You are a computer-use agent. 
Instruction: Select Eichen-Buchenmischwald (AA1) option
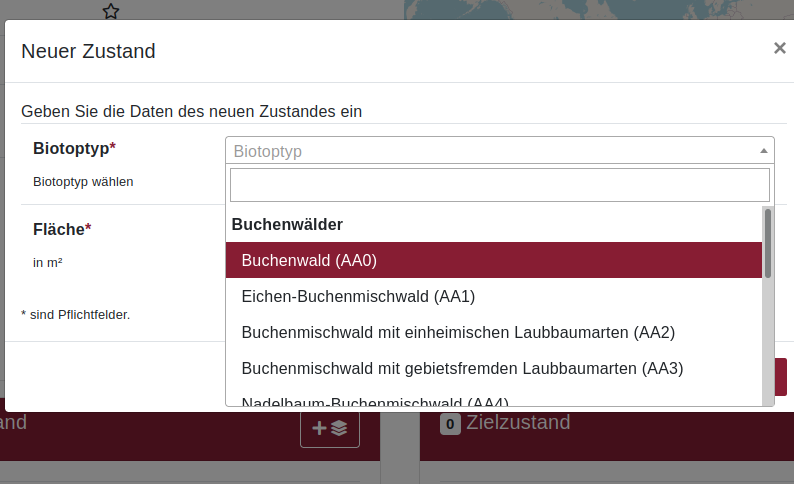click(x=494, y=296)
